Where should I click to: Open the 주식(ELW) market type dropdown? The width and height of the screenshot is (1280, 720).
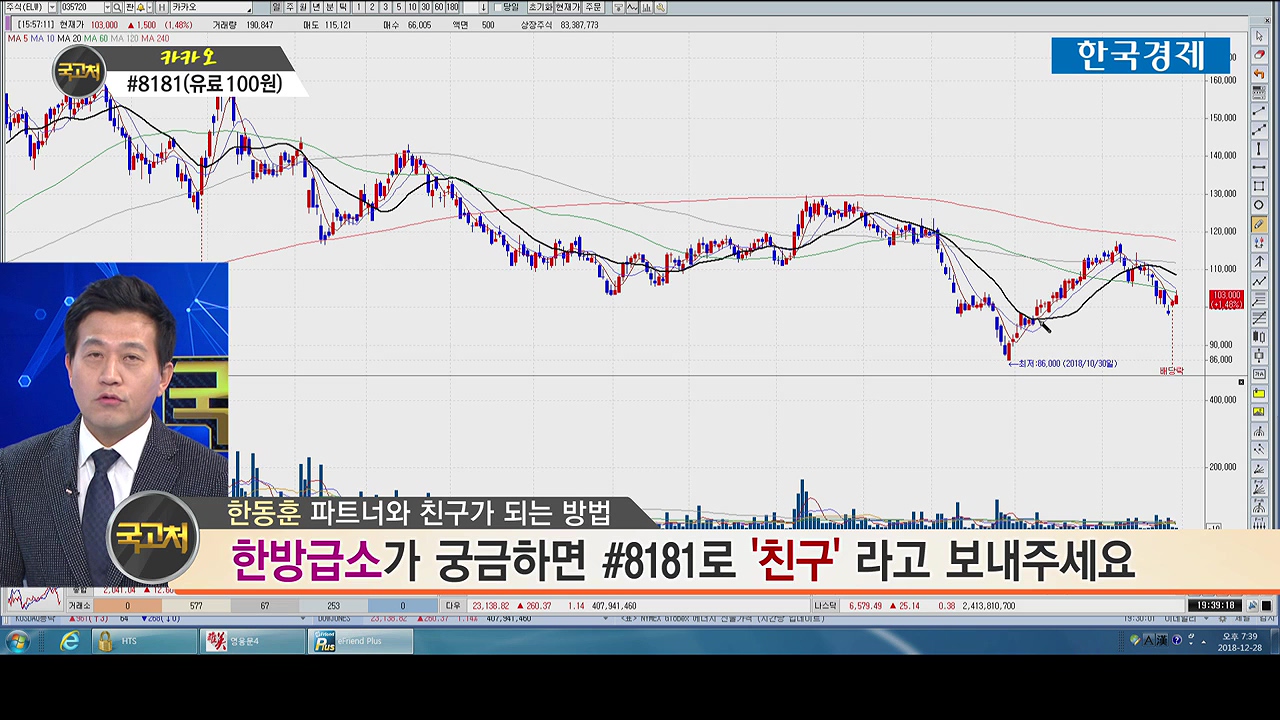tap(50, 7)
